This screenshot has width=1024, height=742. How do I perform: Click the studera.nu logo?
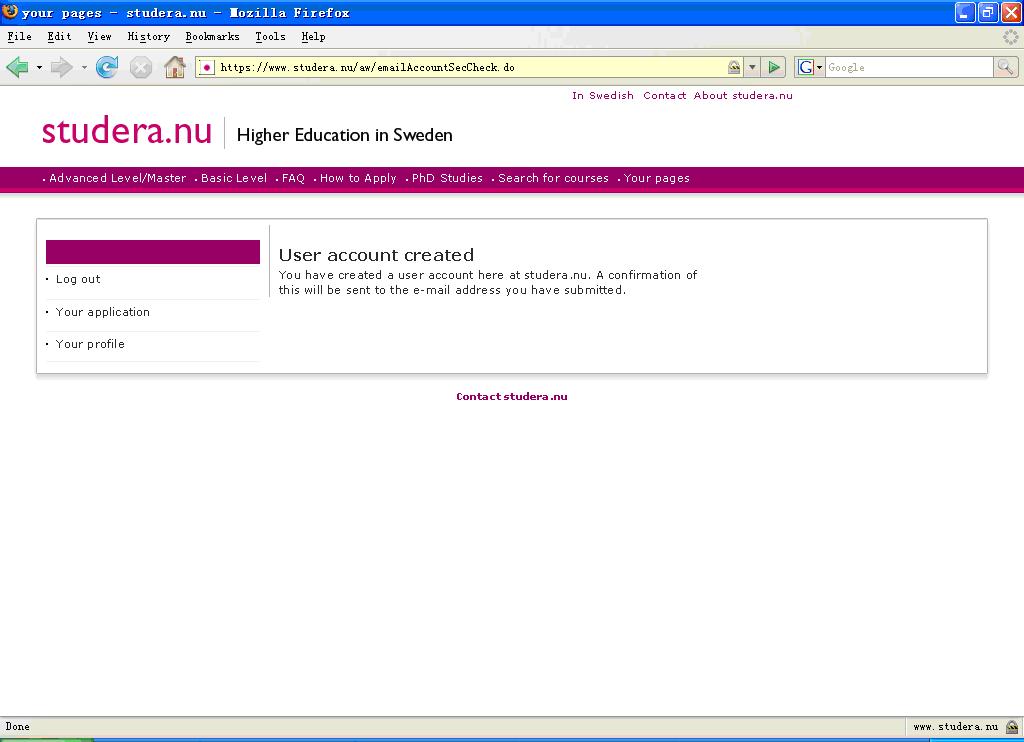coord(127,131)
